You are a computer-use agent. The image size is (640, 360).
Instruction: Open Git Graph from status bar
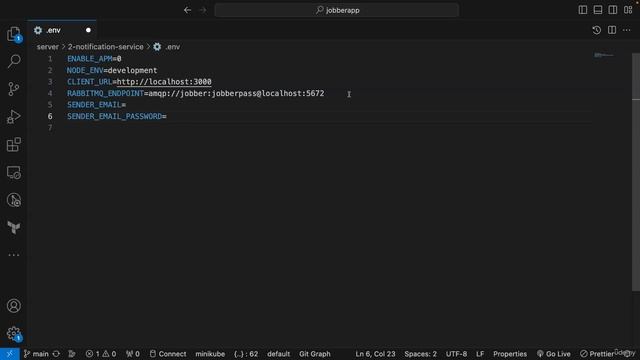pyautogui.click(x=315, y=354)
